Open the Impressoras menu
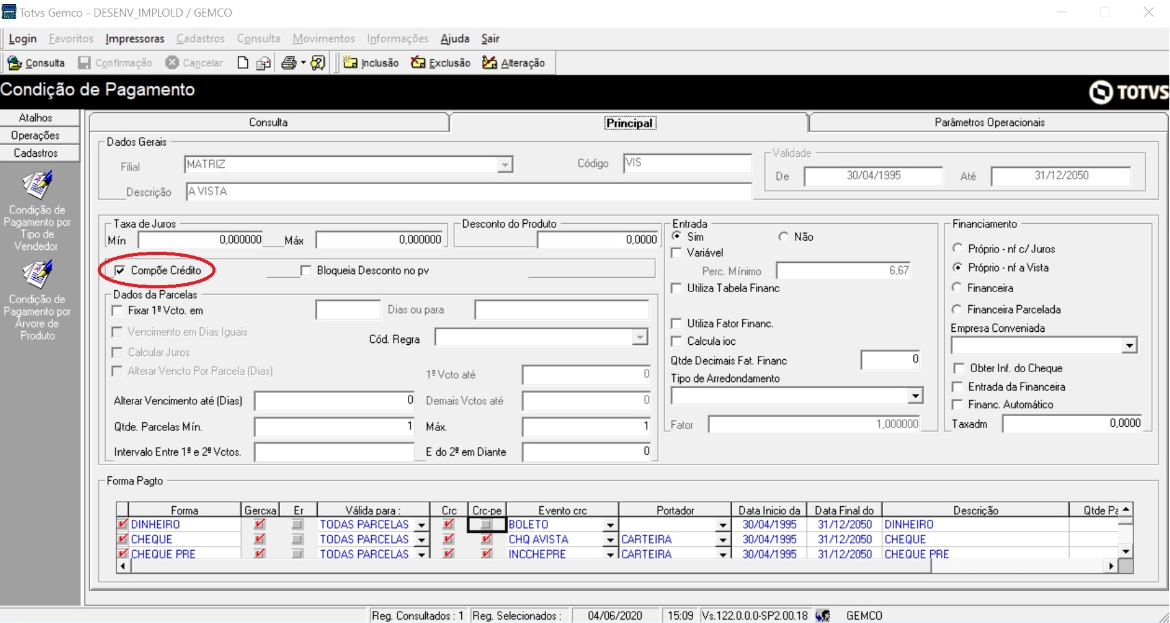1170x623 pixels. click(135, 39)
